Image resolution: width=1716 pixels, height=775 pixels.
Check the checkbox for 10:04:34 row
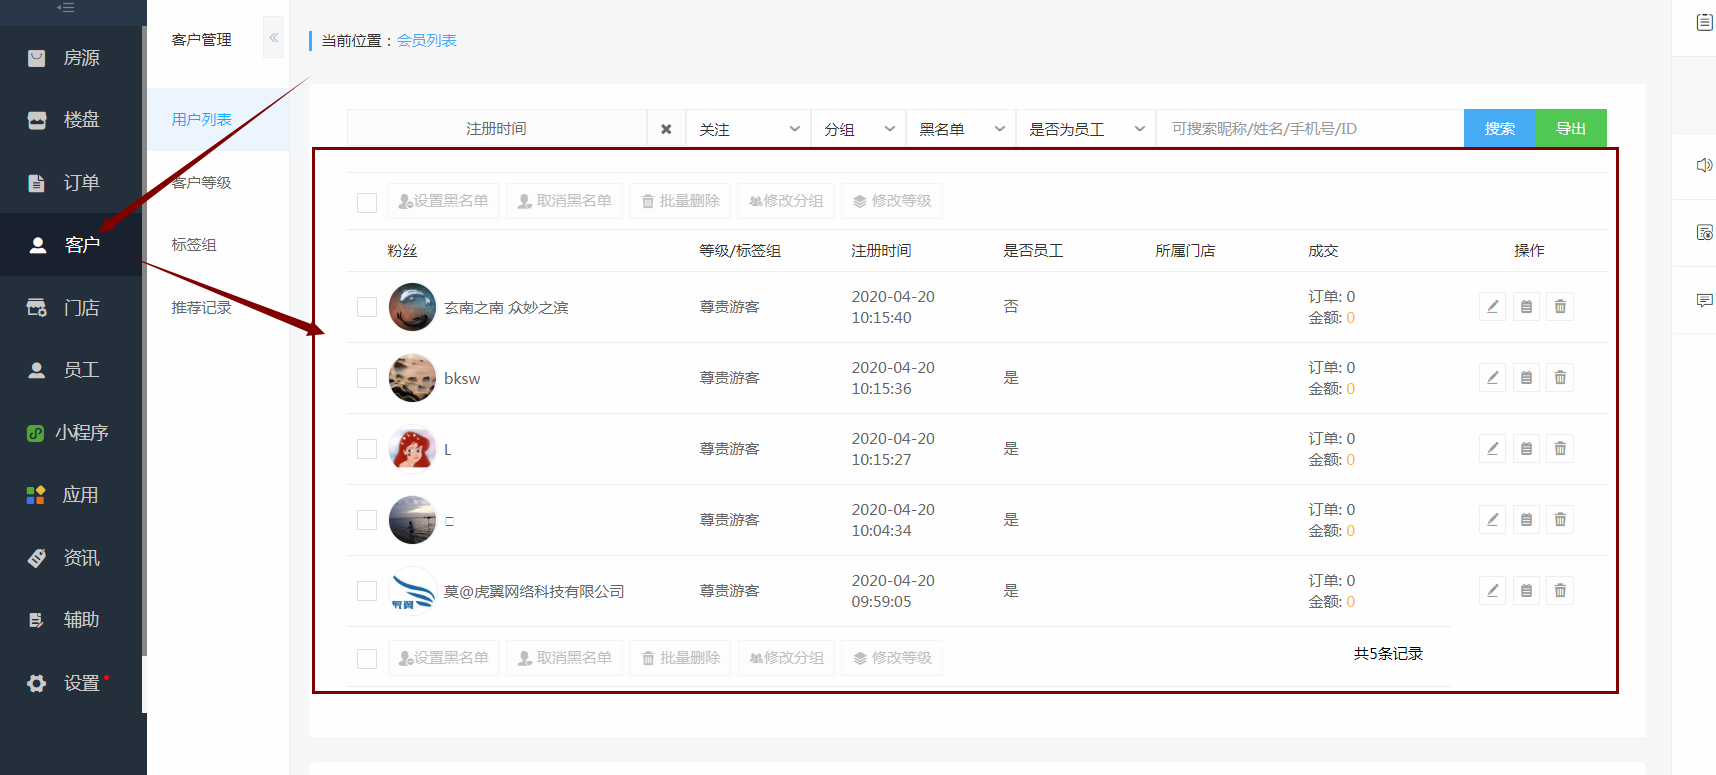coord(367,520)
